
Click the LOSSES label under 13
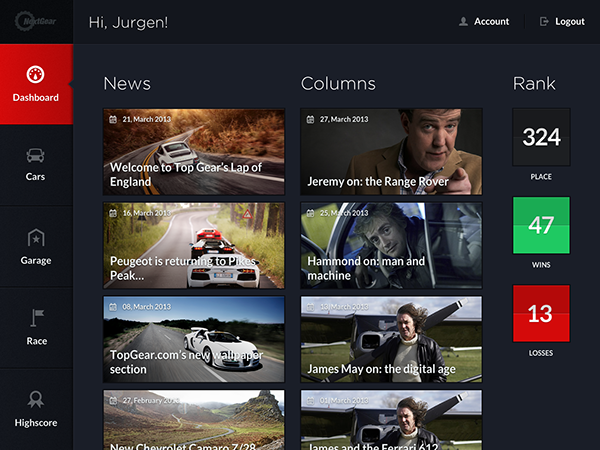point(541,353)
